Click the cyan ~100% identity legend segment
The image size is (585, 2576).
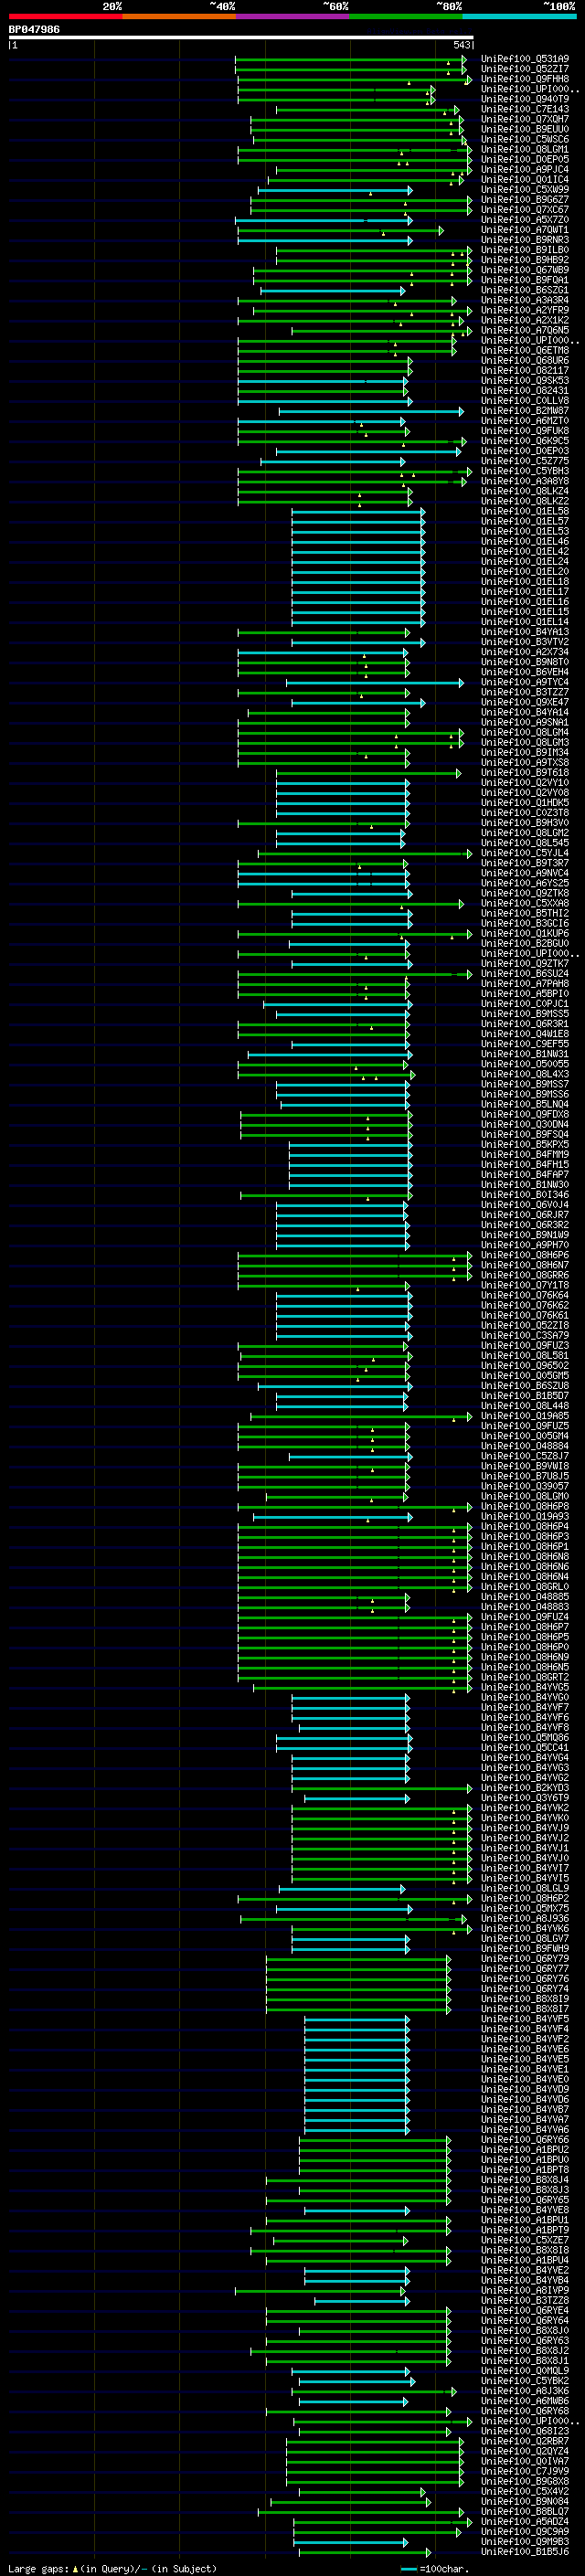tap(520, 16)
